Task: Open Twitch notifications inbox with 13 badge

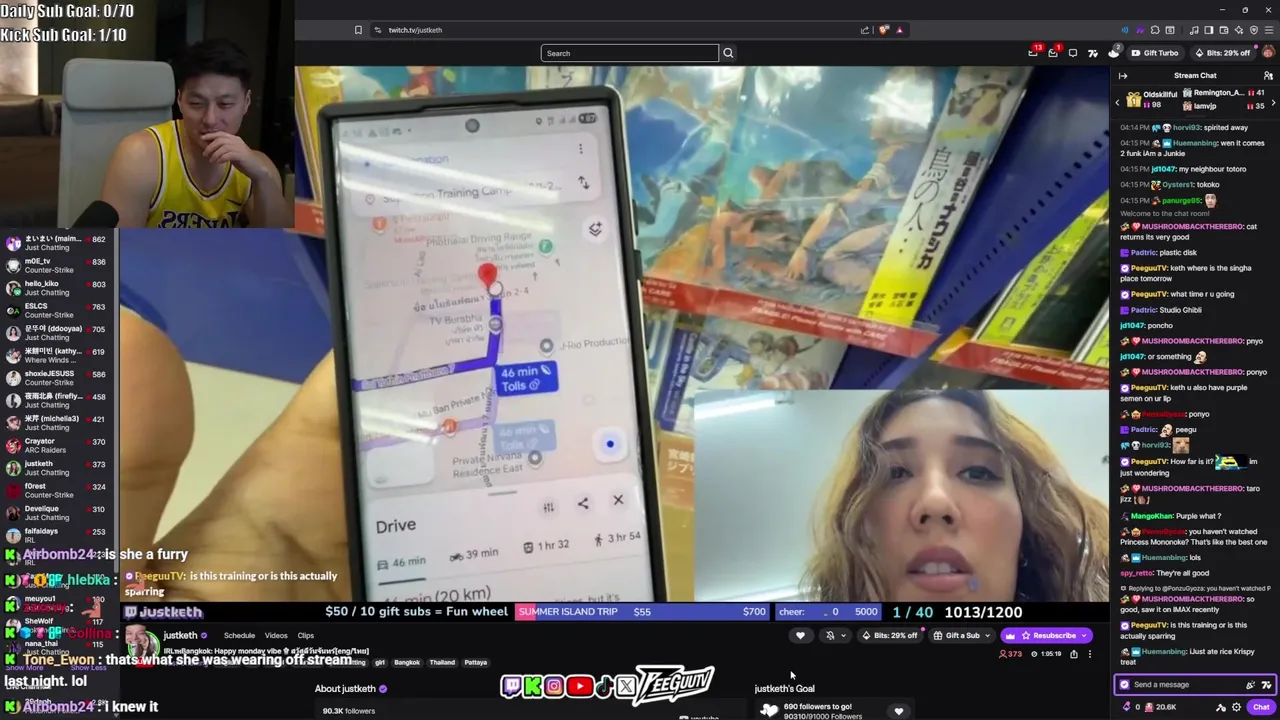Action: [x=1034, y=53]
